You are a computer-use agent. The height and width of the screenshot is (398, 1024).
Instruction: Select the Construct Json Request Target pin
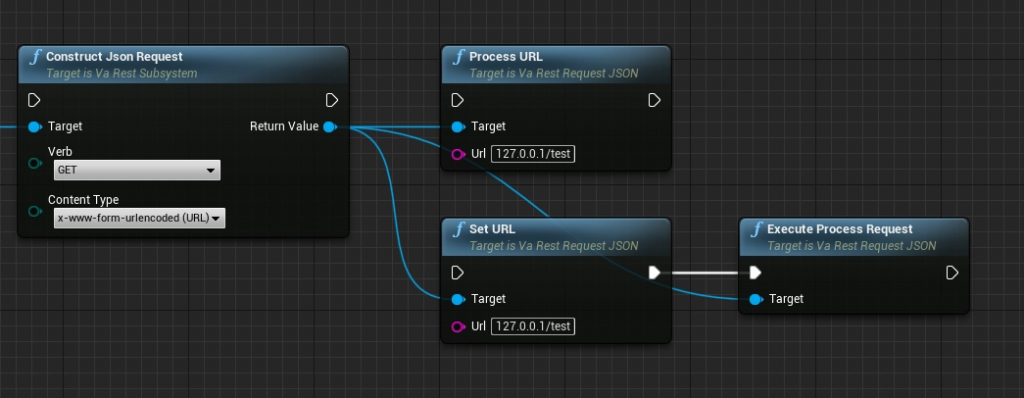35,127
